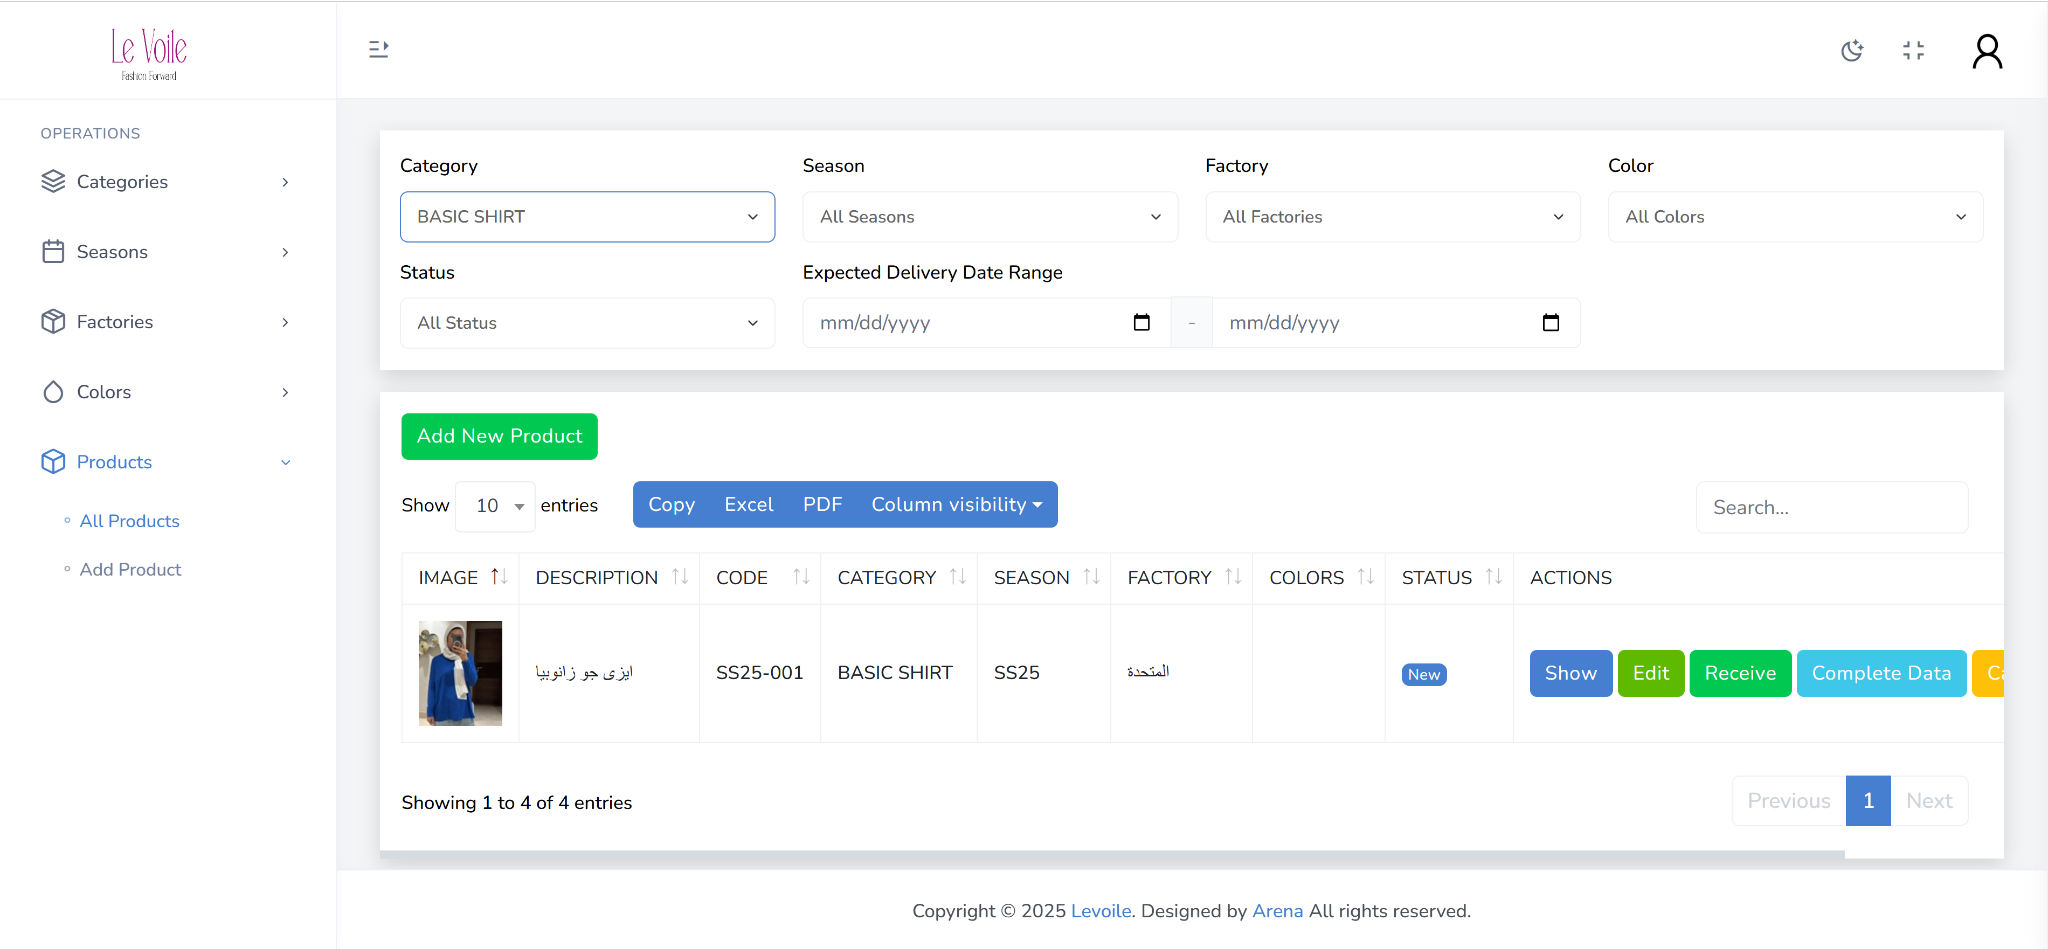Open the All Colors filter dropdown

1794,217
